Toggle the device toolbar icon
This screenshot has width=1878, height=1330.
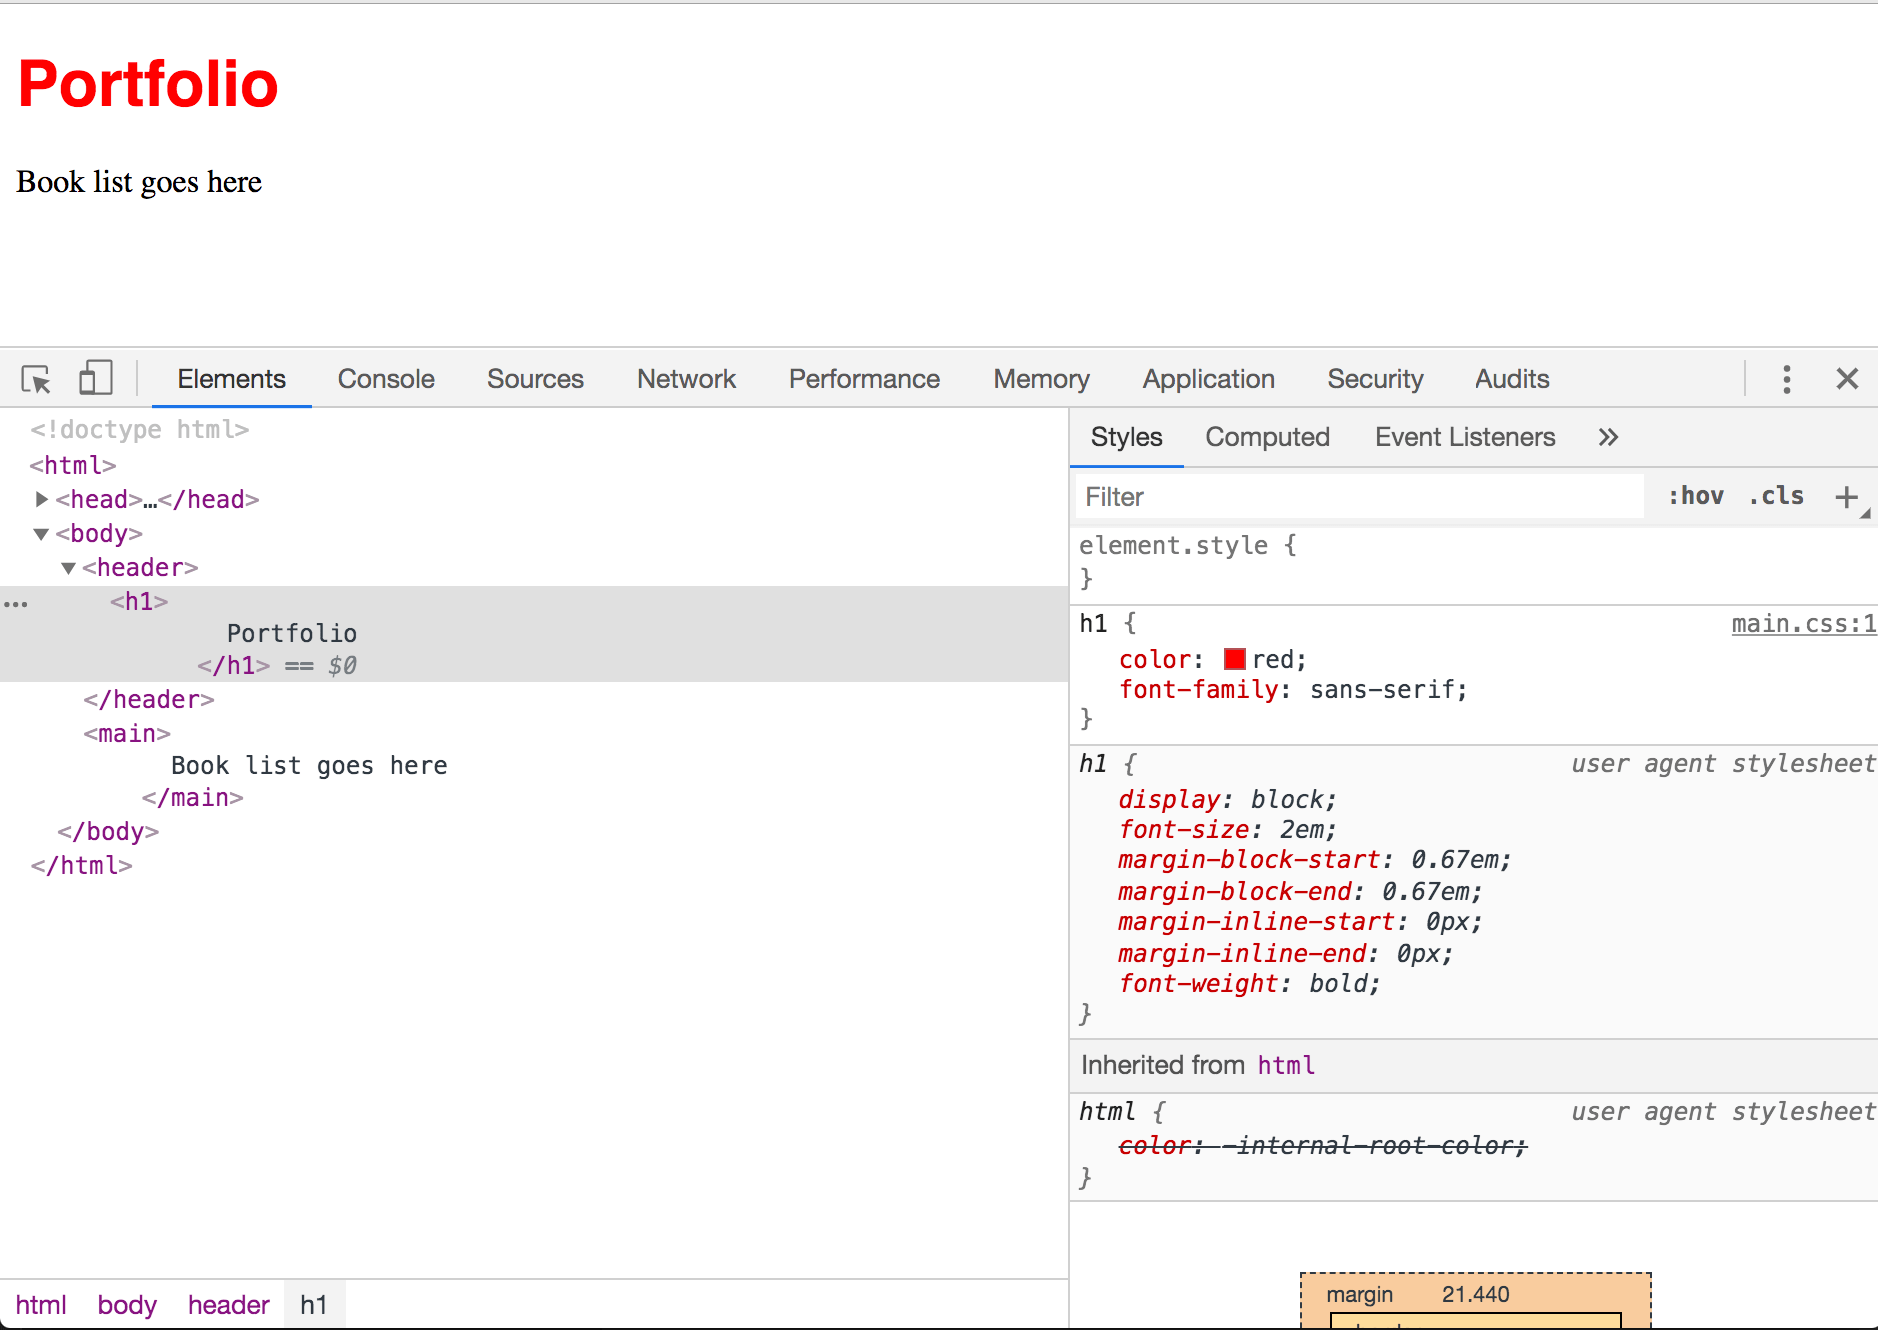(95, 378)
